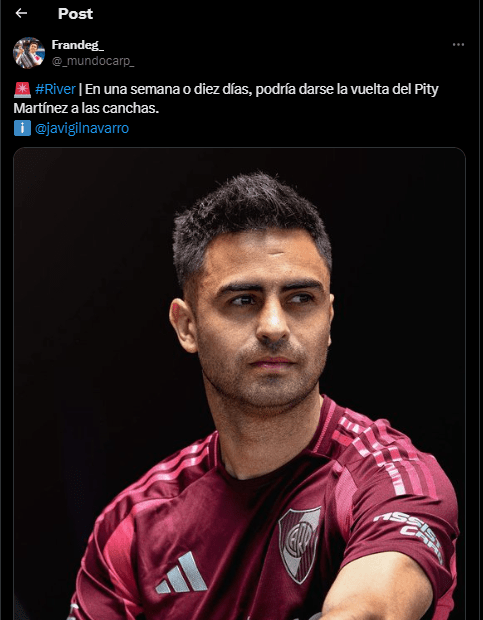
Task: Click the River Plate crest on jersey
Action: point(298,544)
